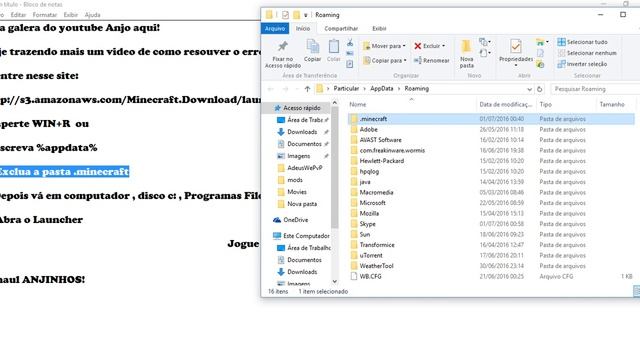Click Particular in address breadcrumb

tap(346, 89)
